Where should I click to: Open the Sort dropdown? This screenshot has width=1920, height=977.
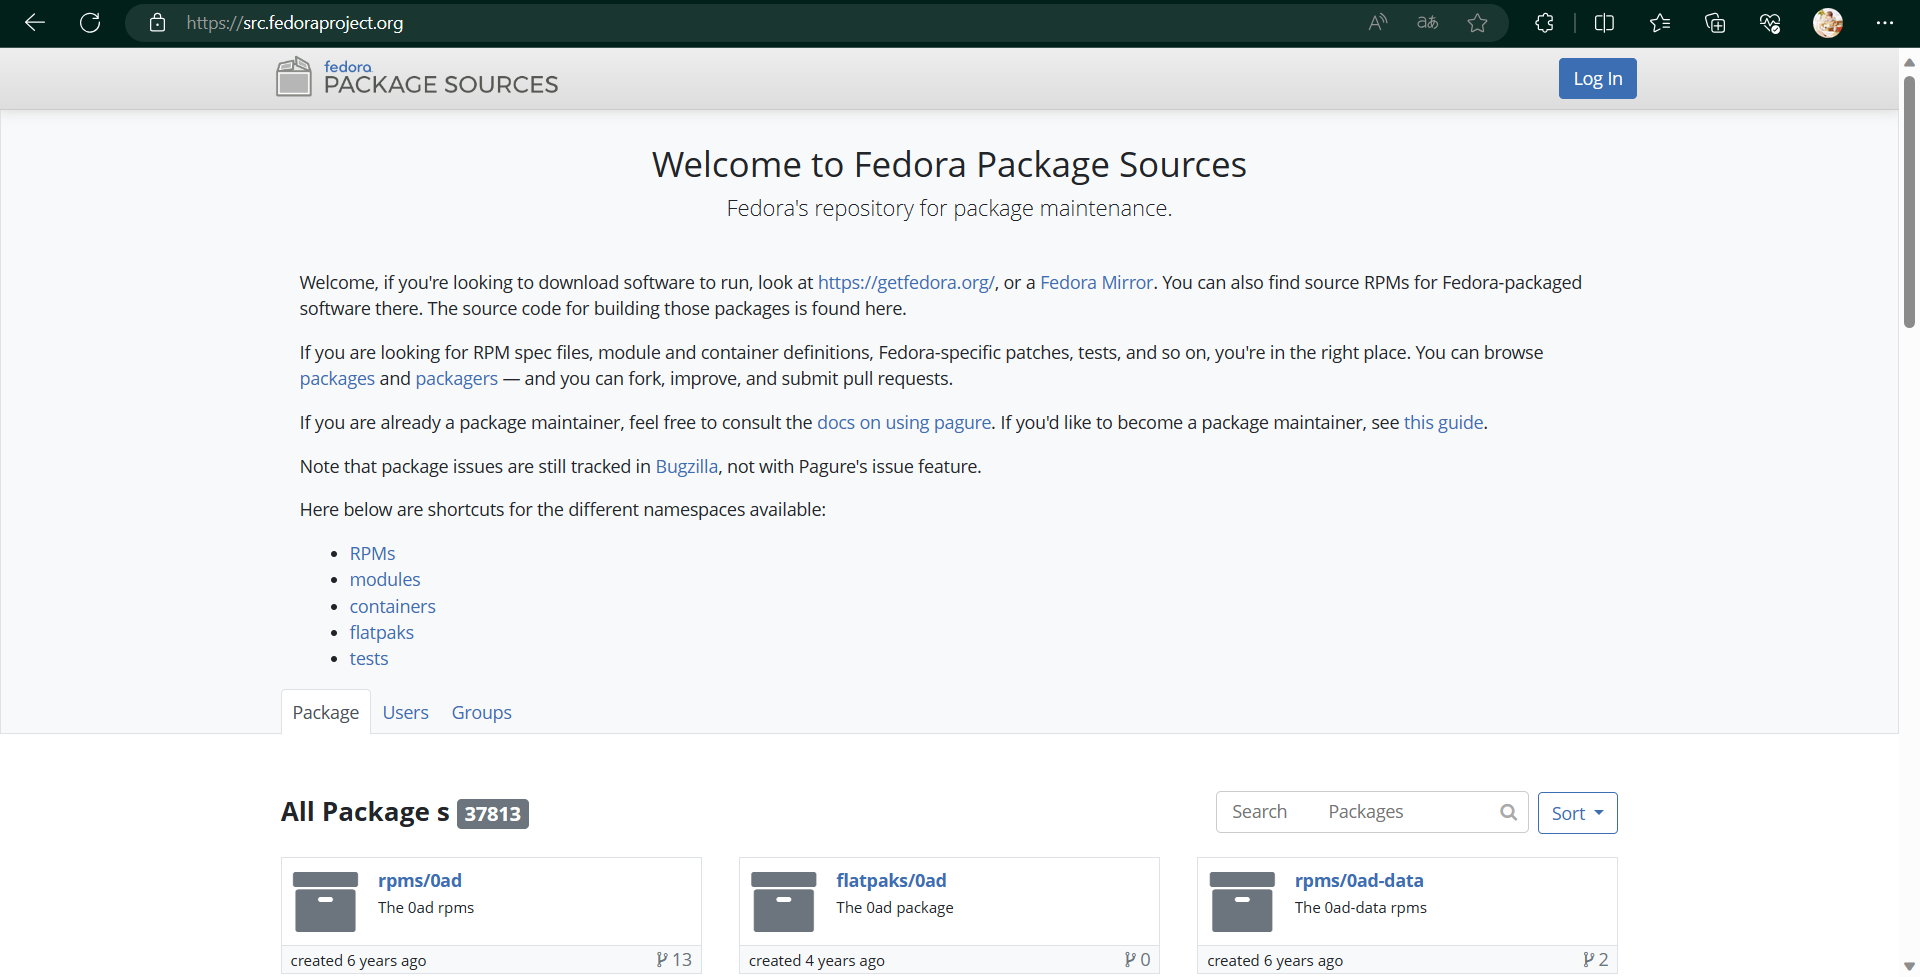(1577, 813)
